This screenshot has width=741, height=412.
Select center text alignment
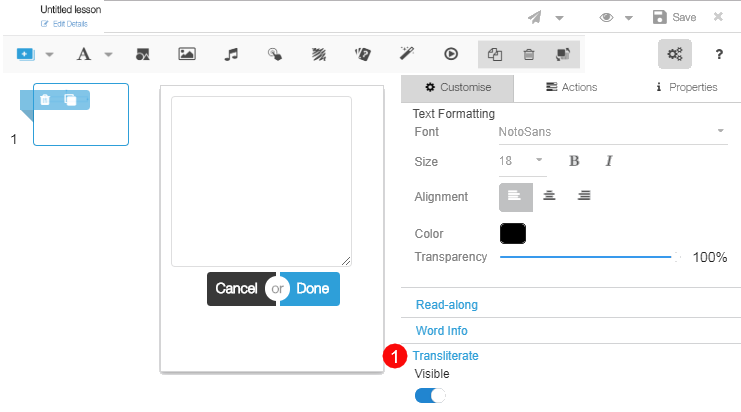pyautogui.click(x=549, y=196)
